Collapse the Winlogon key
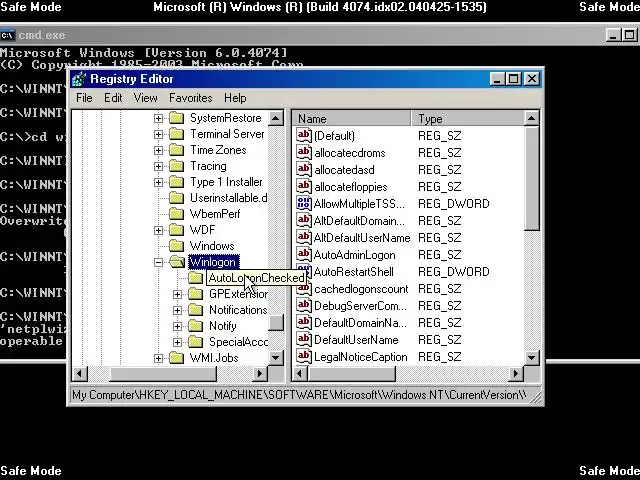 158,262
